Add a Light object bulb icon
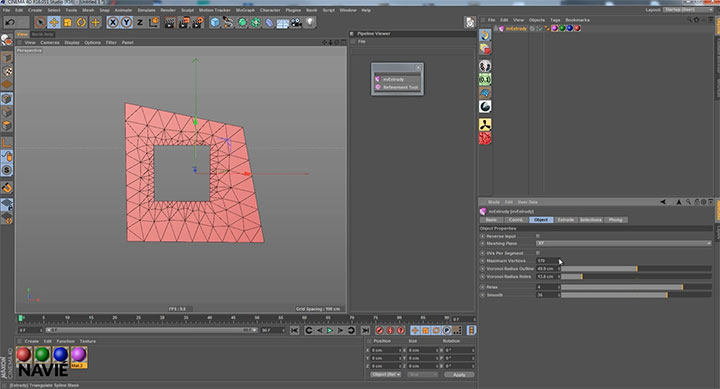 pos(310,22)
